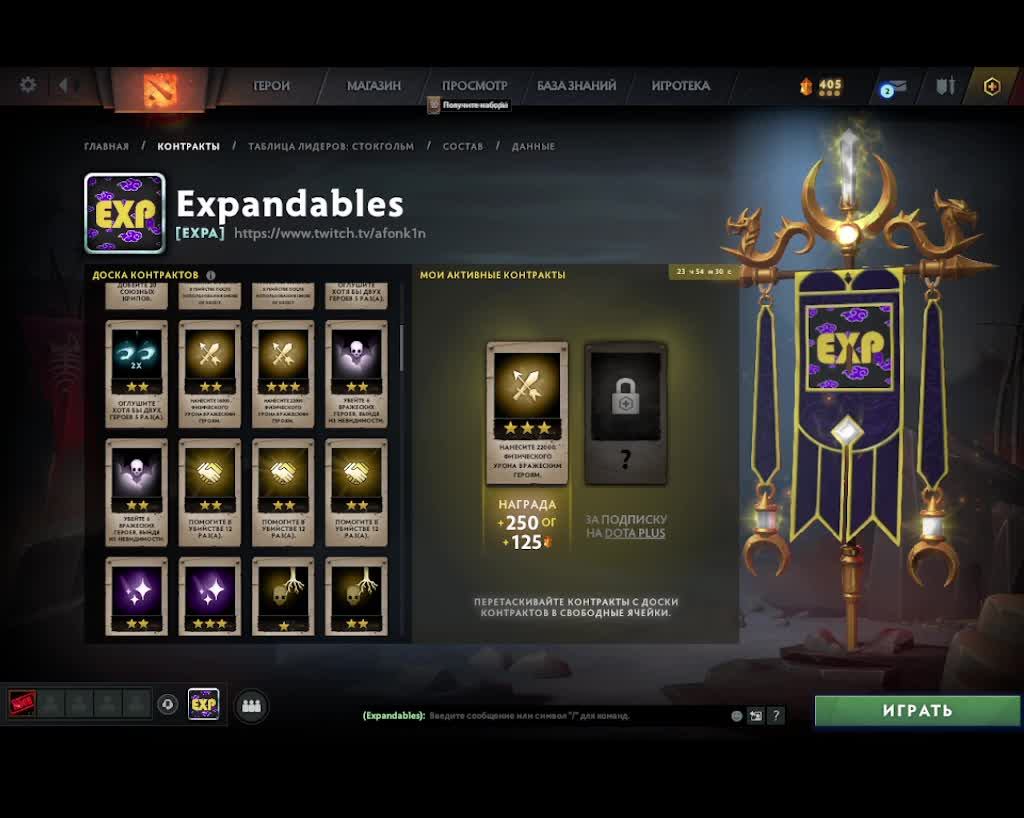
Task: Click the chat message input field
Action: coord(575,716)
